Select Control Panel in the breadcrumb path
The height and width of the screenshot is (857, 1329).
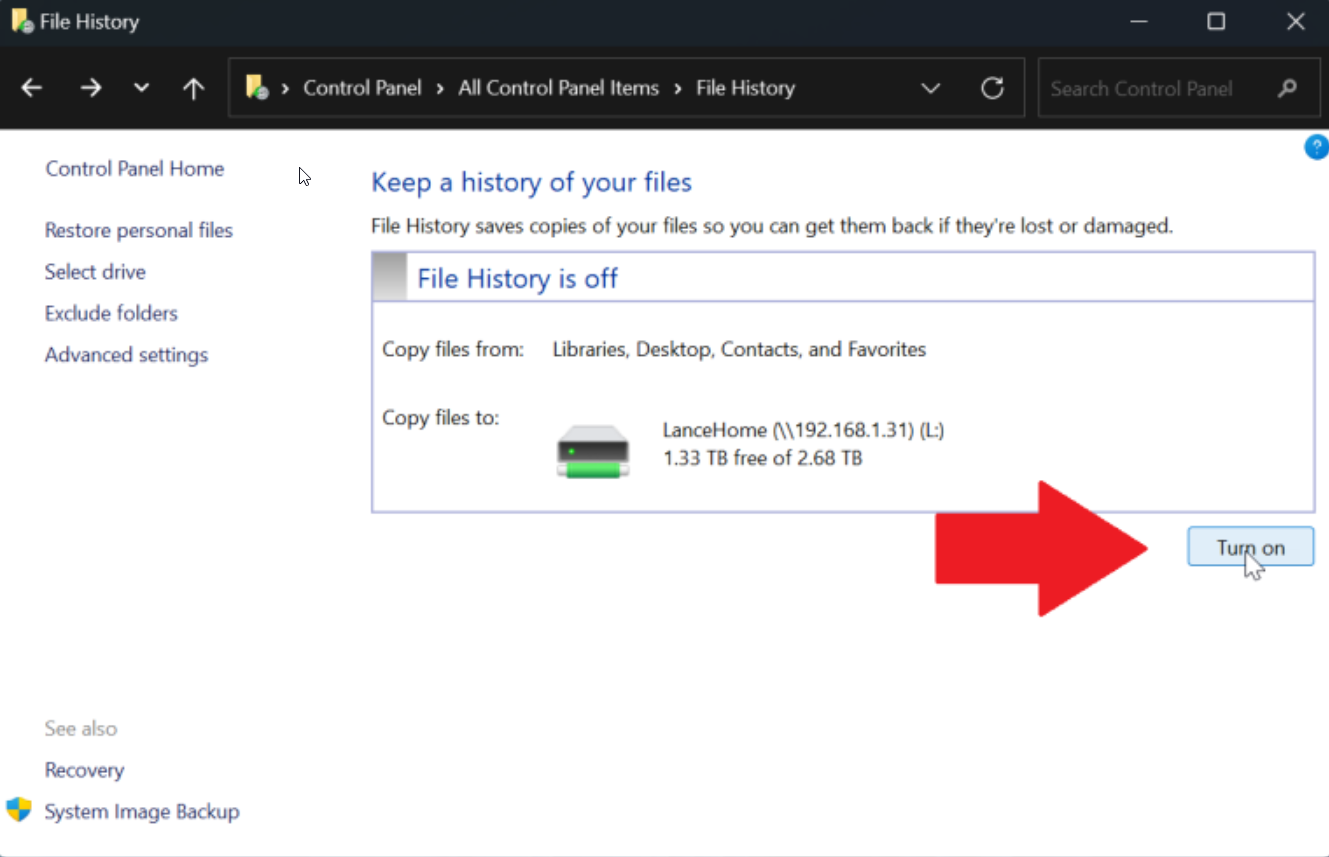[x=362, y=88]
